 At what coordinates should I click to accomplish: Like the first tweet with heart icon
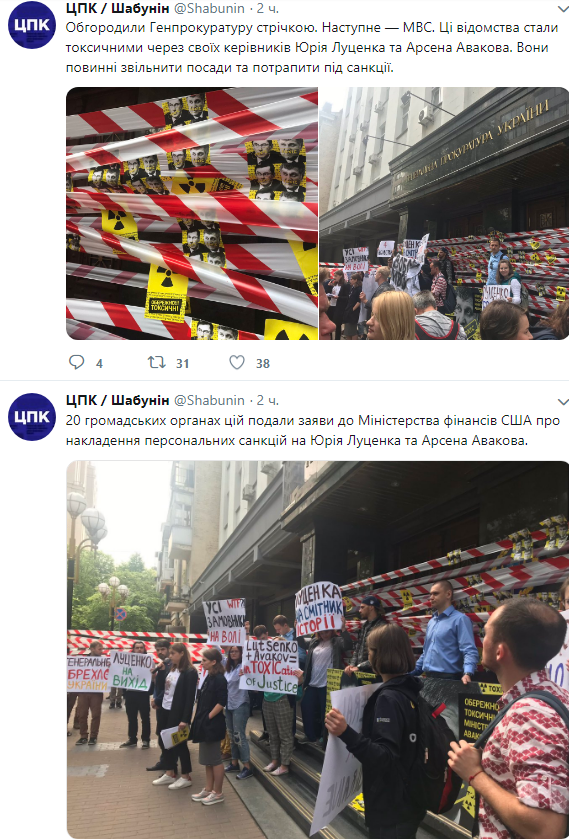pos(237,363)
